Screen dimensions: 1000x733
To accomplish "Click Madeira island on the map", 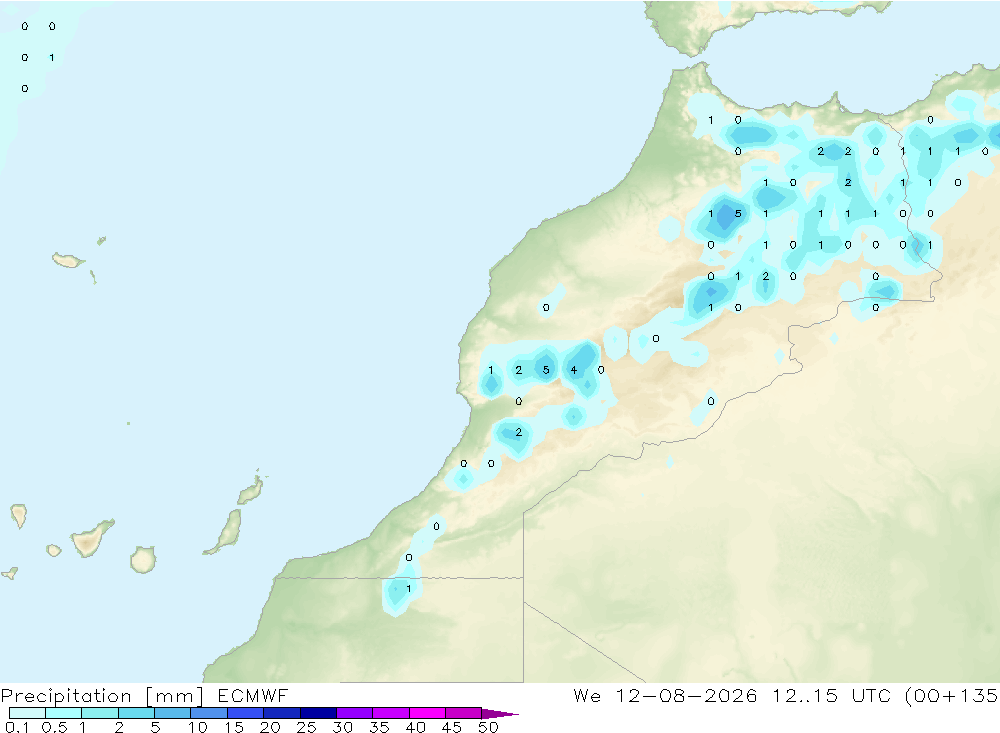I will coord(68,260).
